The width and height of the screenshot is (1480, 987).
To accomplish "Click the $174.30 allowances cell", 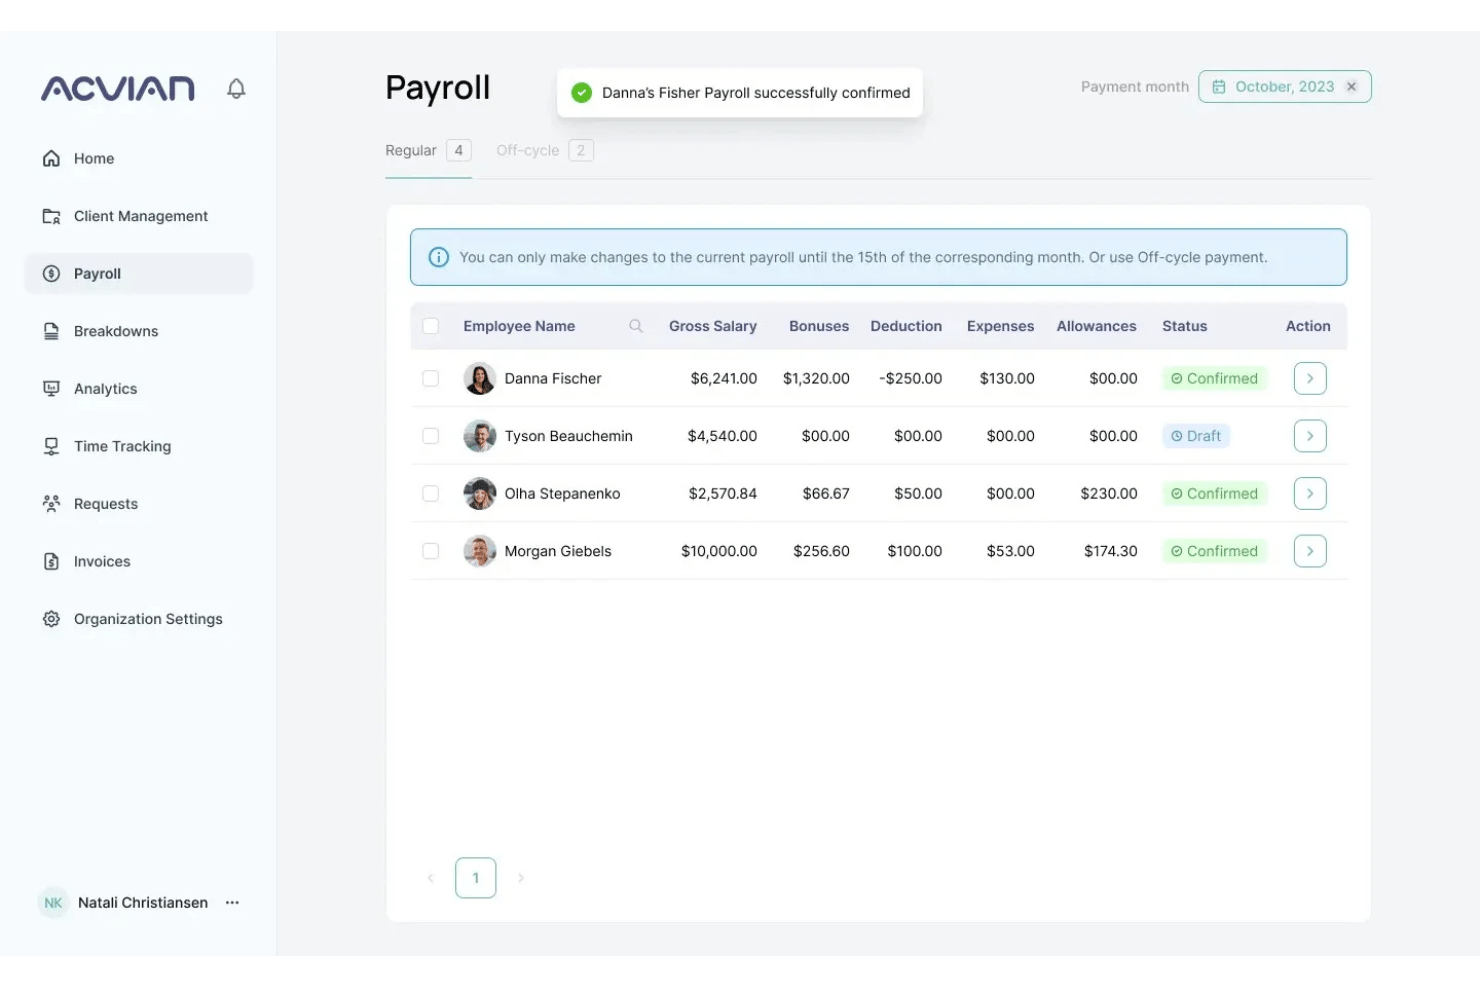I will 1111,551.
